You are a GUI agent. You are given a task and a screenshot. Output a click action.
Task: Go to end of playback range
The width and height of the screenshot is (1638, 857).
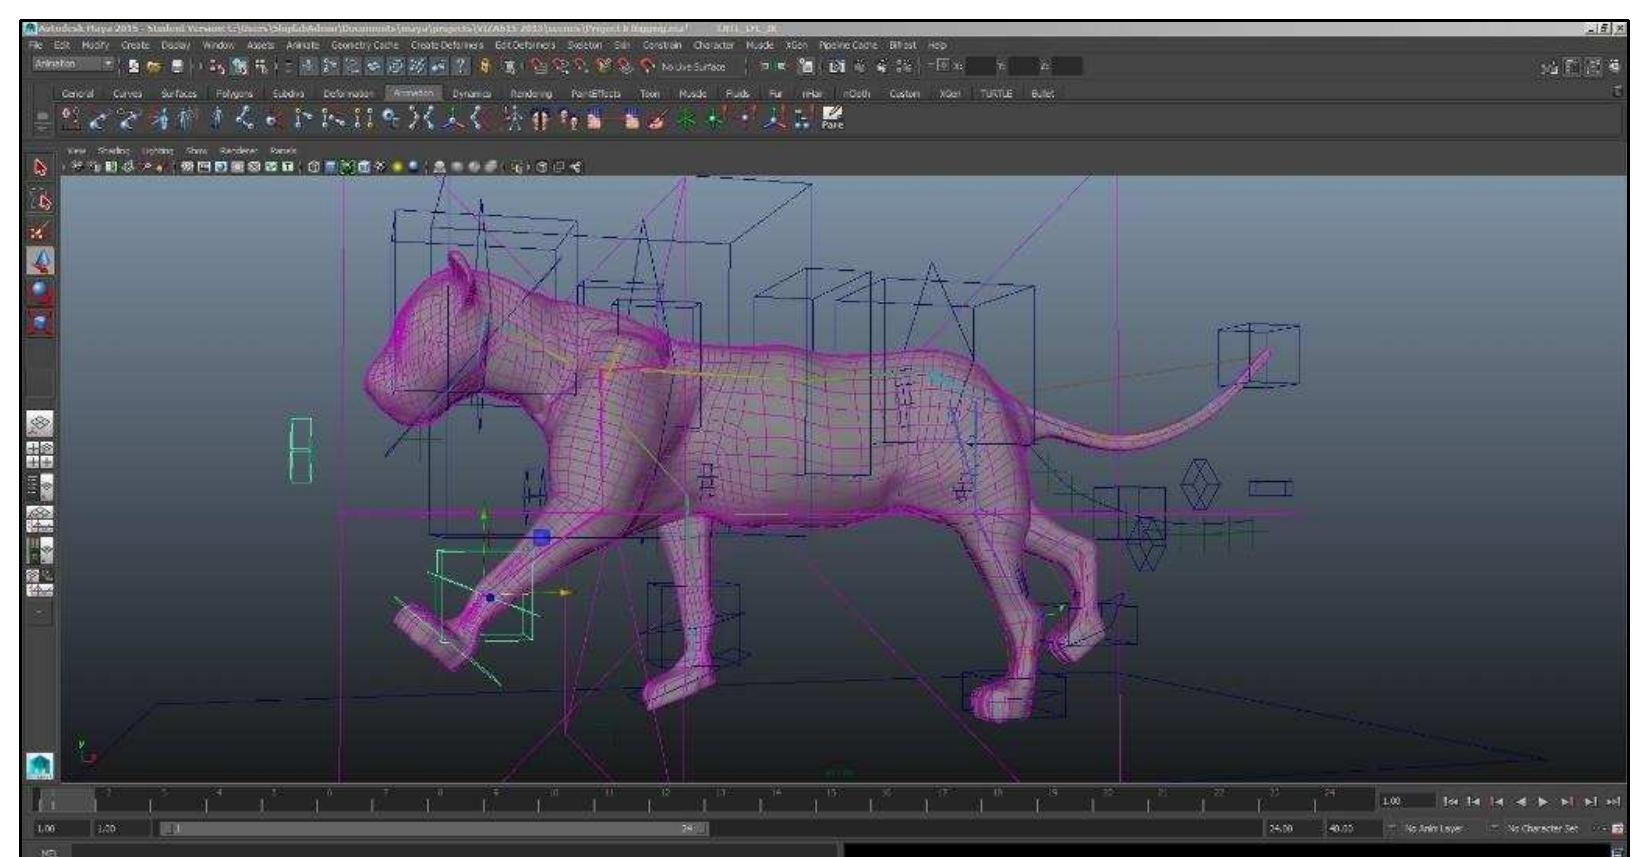point(1613,801)
